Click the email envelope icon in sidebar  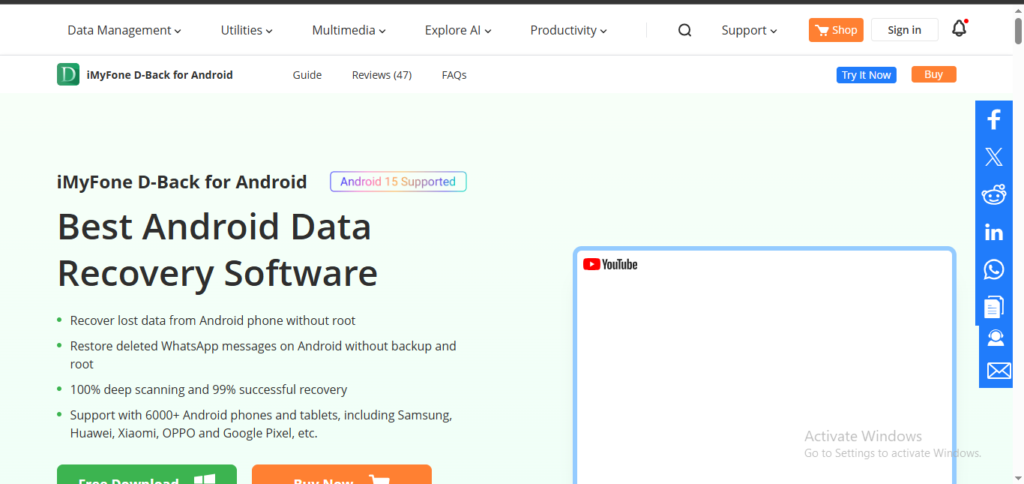999,371
